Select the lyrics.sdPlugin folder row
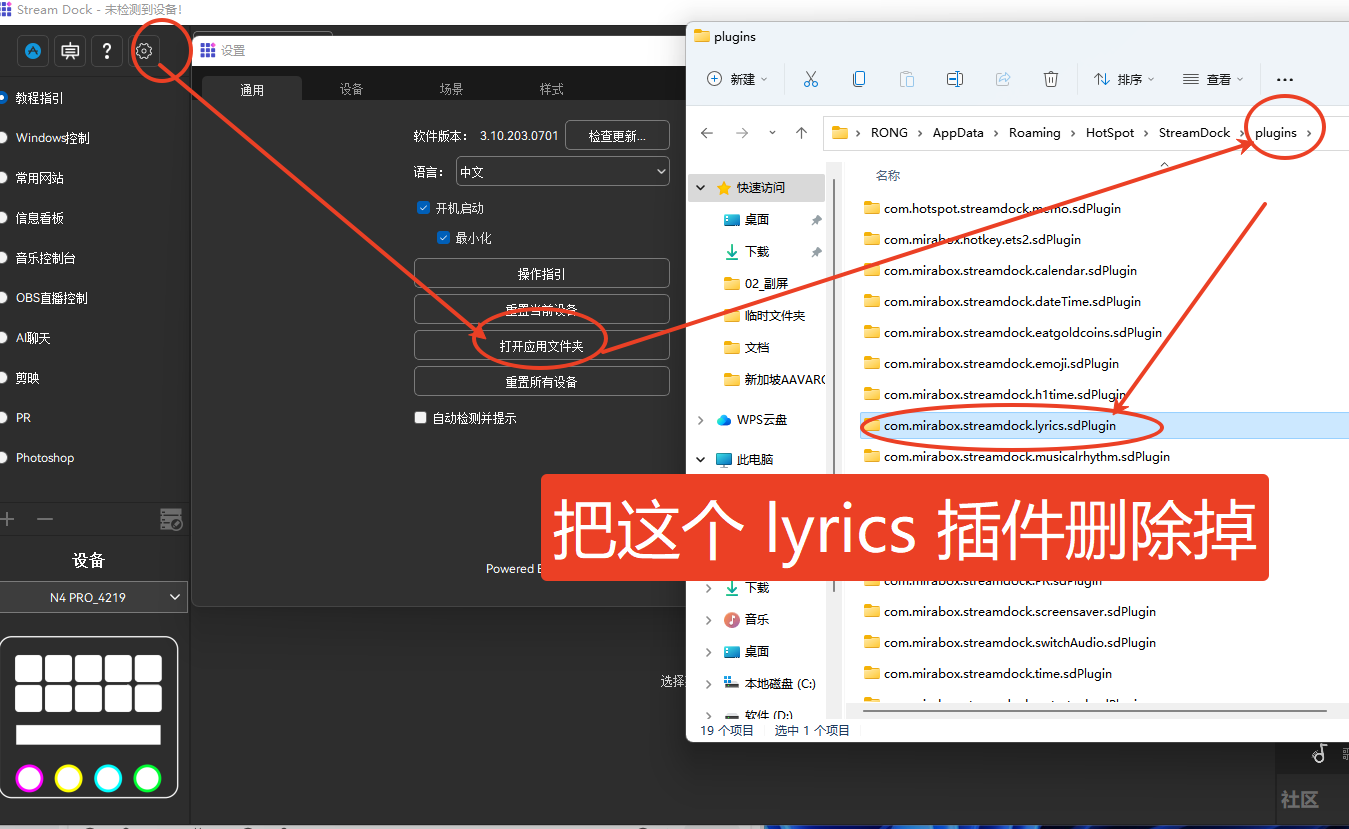The height and width of the screenshot is (829, 1349). coord(1104,426)
